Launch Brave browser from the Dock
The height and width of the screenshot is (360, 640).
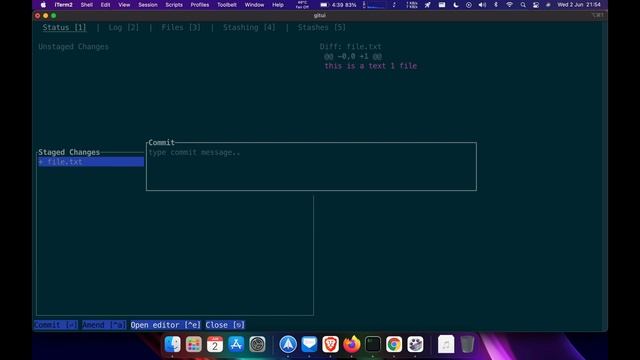(330, 344)
